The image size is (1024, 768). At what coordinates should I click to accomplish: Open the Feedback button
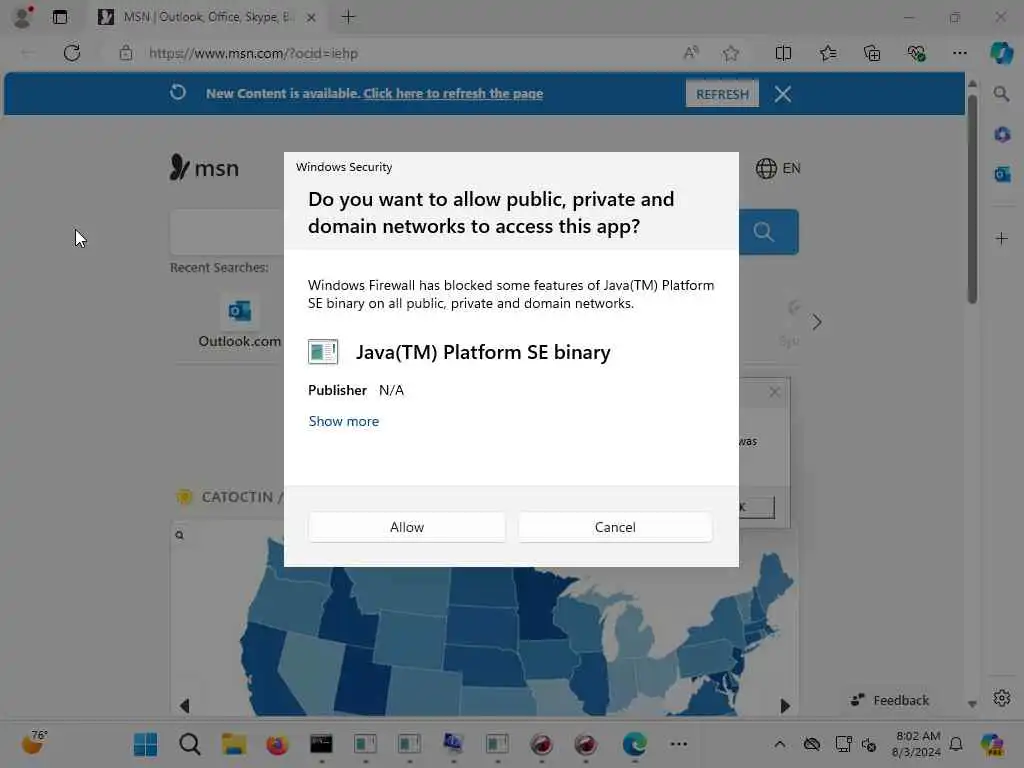pos(889,700)
